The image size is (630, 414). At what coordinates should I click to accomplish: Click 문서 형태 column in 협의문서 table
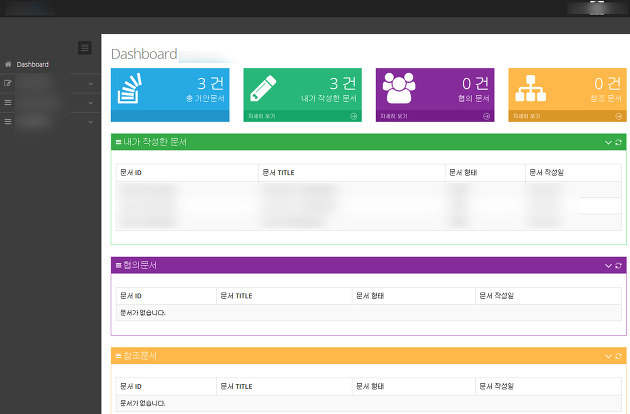(414, 296)
